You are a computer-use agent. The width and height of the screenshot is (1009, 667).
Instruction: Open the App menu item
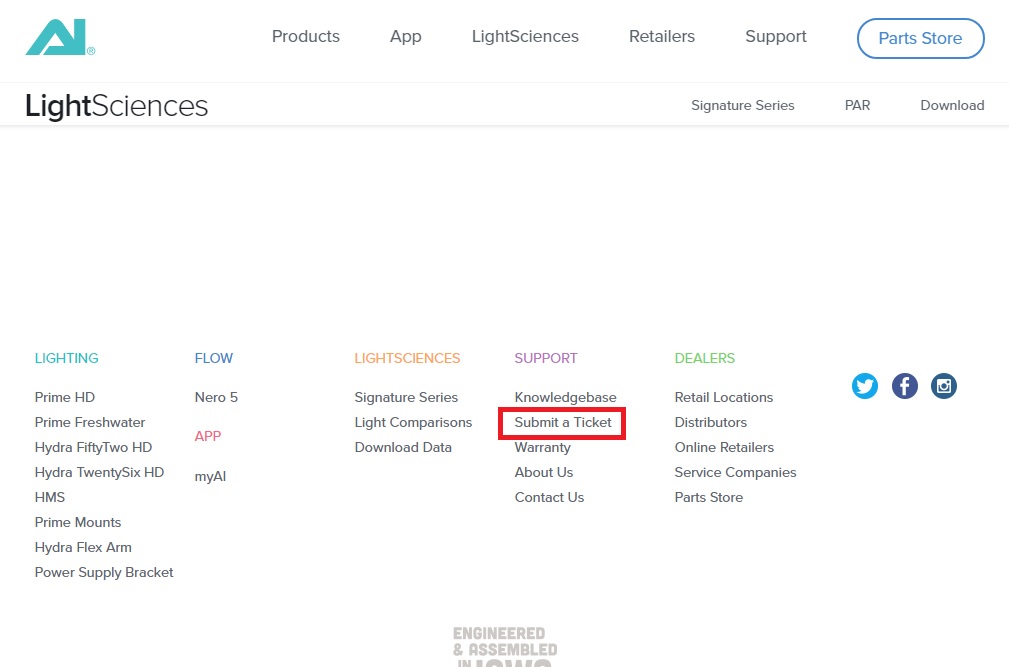[x=405, y=37]
